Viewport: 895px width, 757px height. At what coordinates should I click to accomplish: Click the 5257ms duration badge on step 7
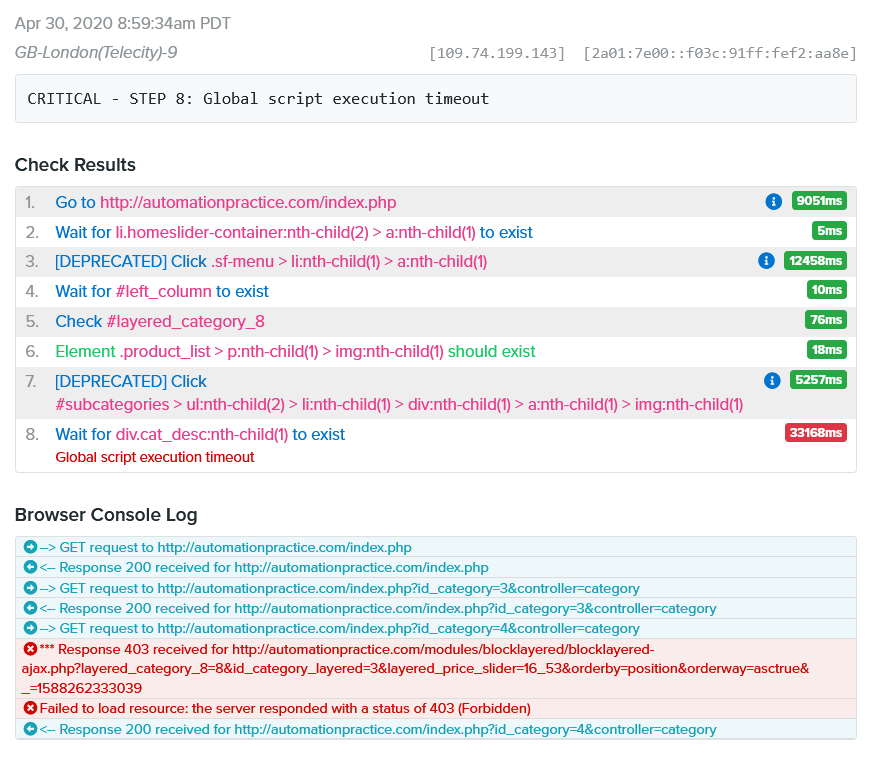click(x=818, y=380)
